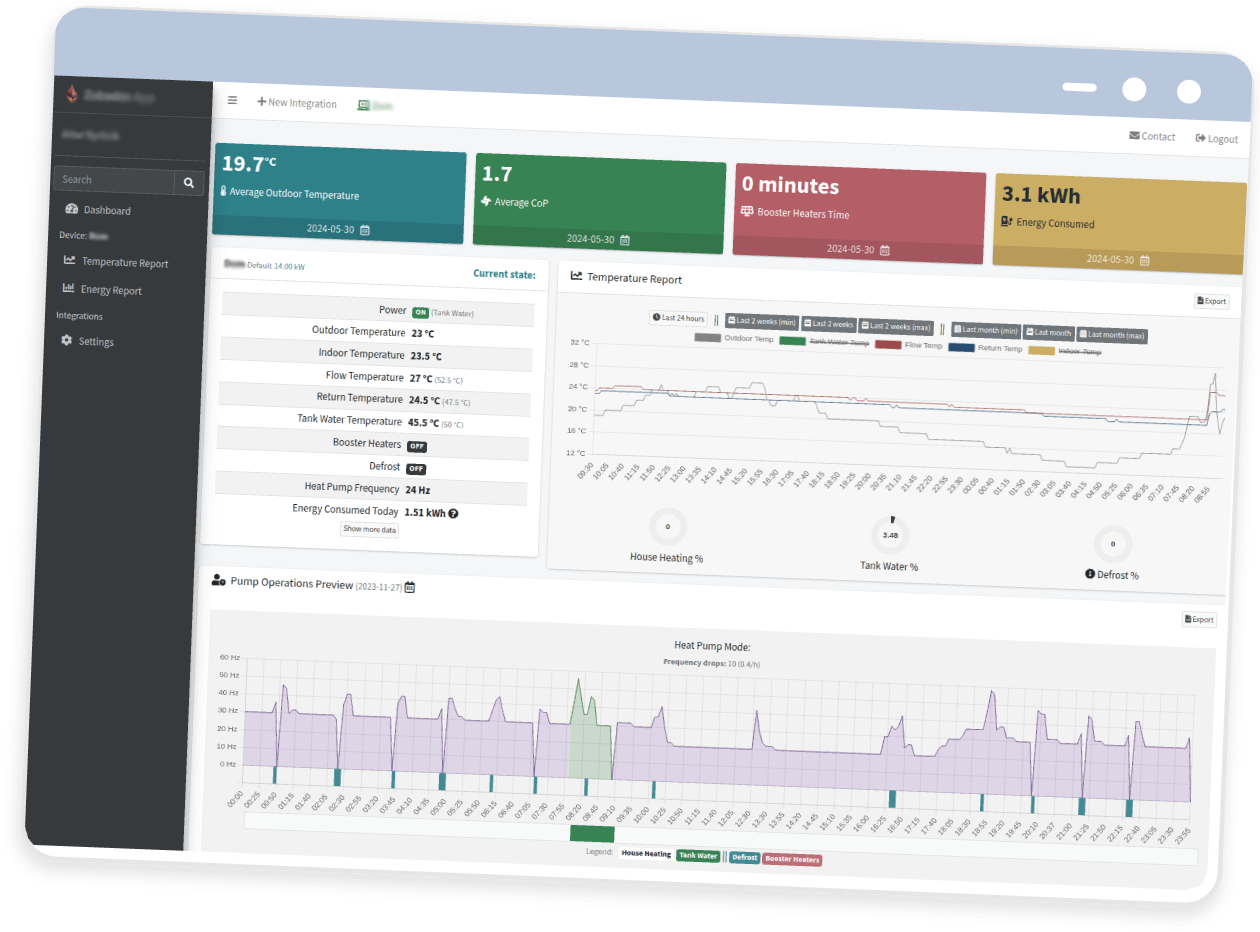1260x932 pixels.
Task: Expand the Show more data section
Action: click(370, 529)
